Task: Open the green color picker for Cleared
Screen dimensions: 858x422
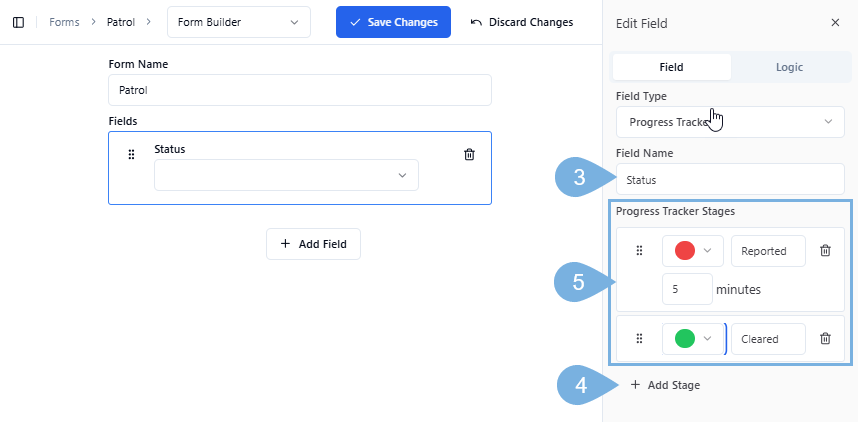Action: (x=693, y=338)
